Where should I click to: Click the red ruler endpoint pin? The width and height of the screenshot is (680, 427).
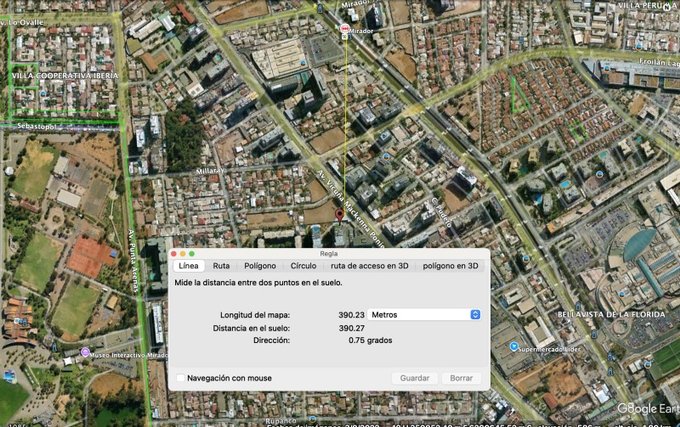coord(339,215)
